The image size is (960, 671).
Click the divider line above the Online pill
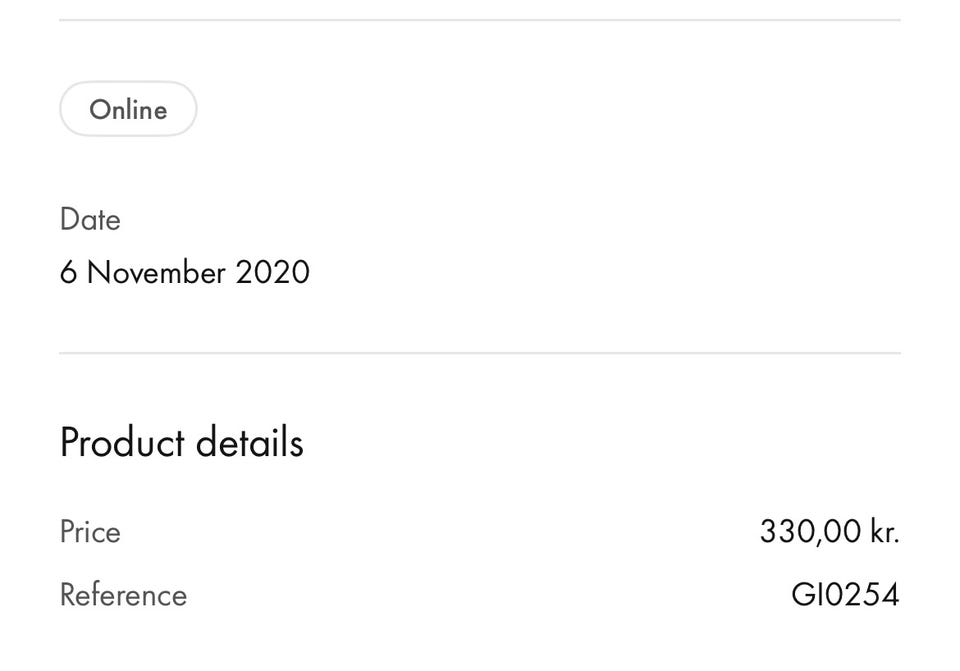coord(480,20)
